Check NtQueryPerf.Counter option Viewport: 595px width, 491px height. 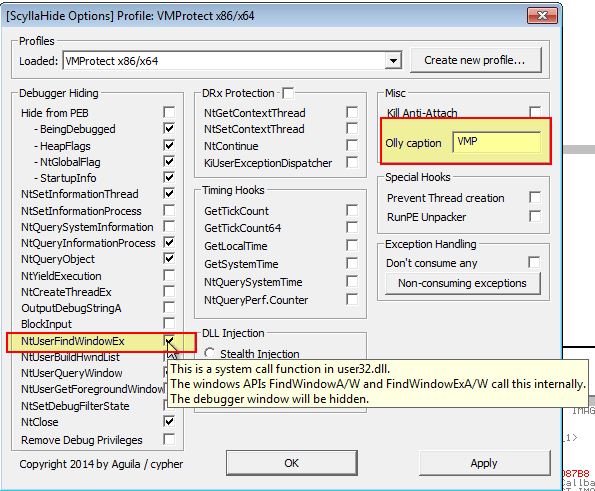click(x=352, y=299)
